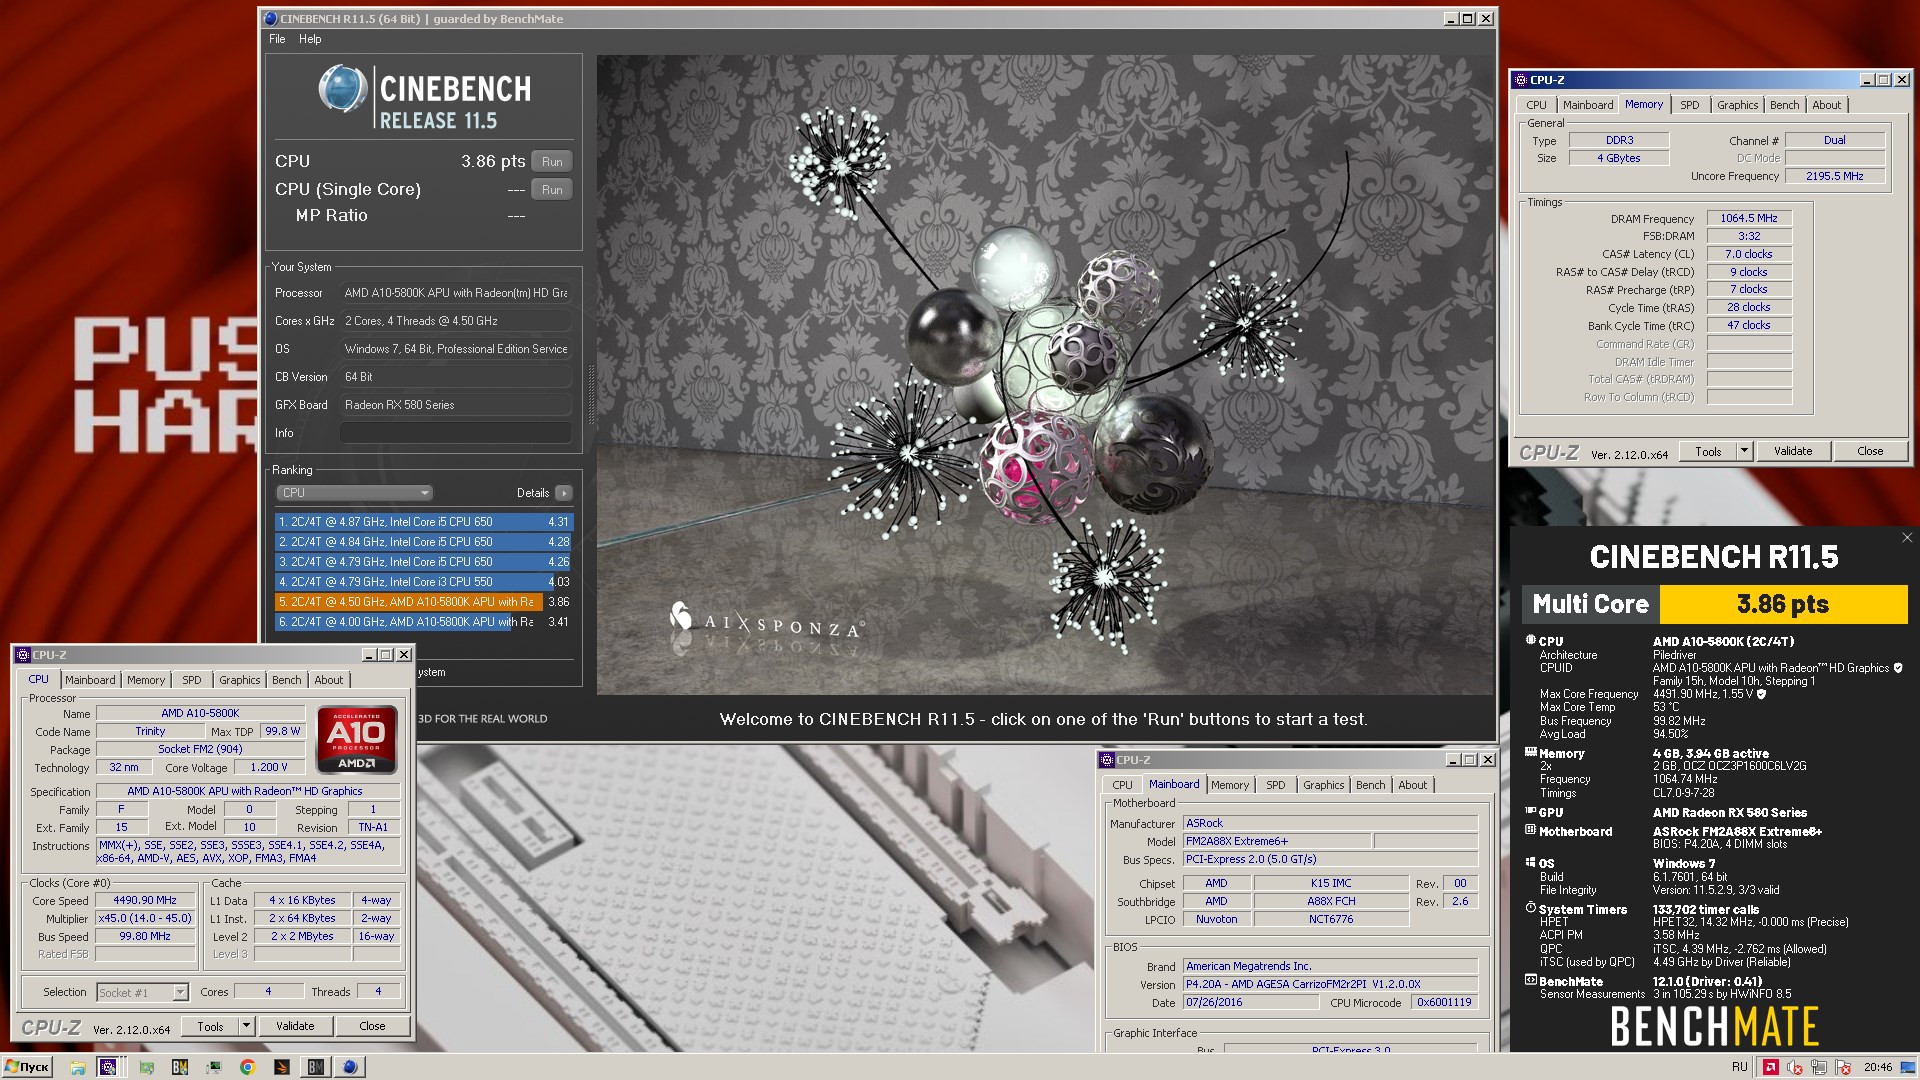Viewport: 1920px width, 1080px height.
Task: Click the AMD A10 processor logo
Action: [357, 739]
